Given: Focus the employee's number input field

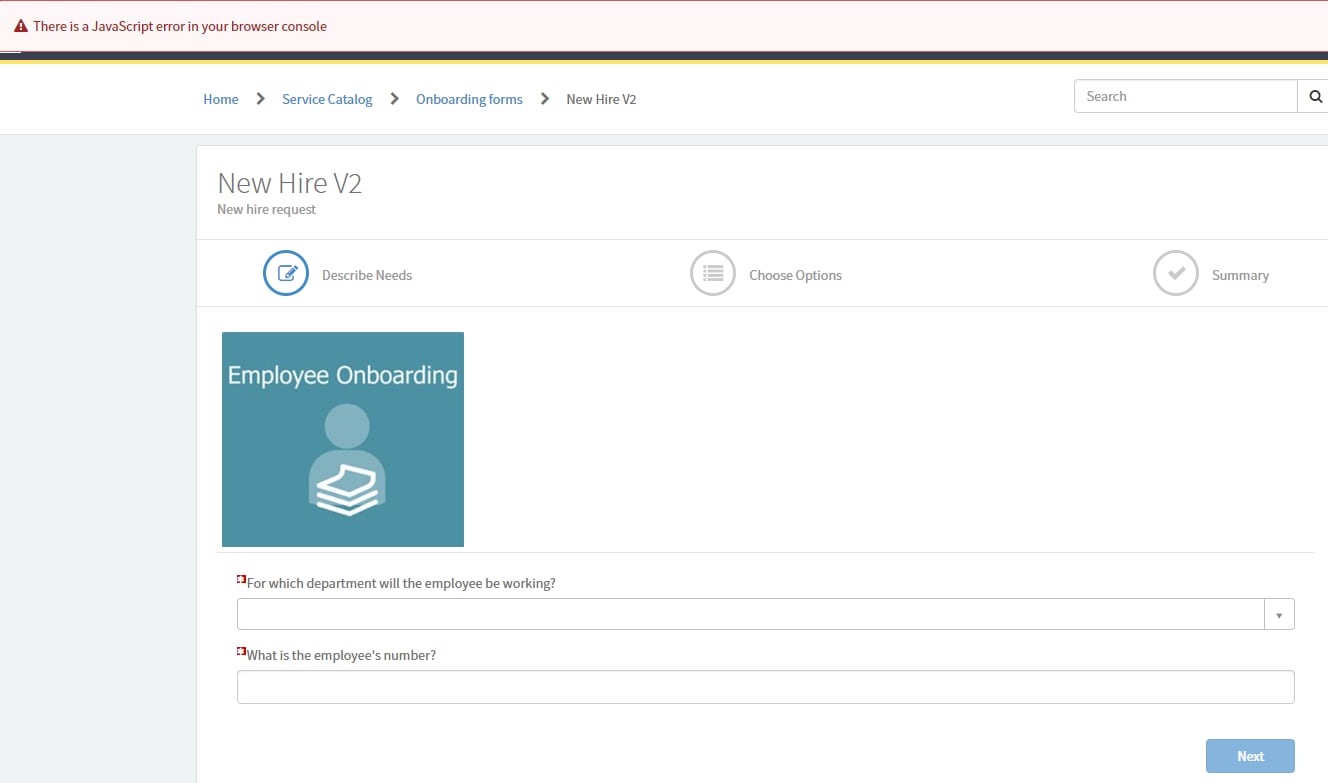Looking at the screenshot, I should pyautogui.click(x=766, y=687).
